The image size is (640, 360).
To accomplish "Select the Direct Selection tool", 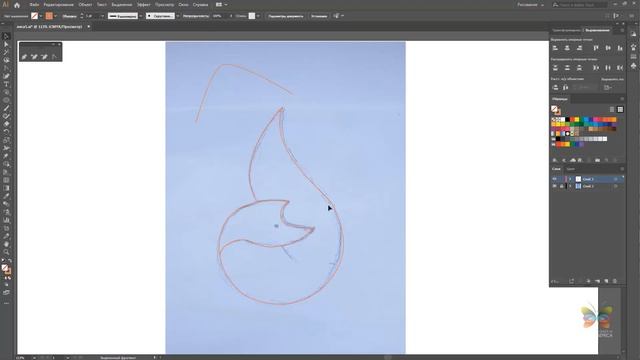I will [x=6, y=44].
